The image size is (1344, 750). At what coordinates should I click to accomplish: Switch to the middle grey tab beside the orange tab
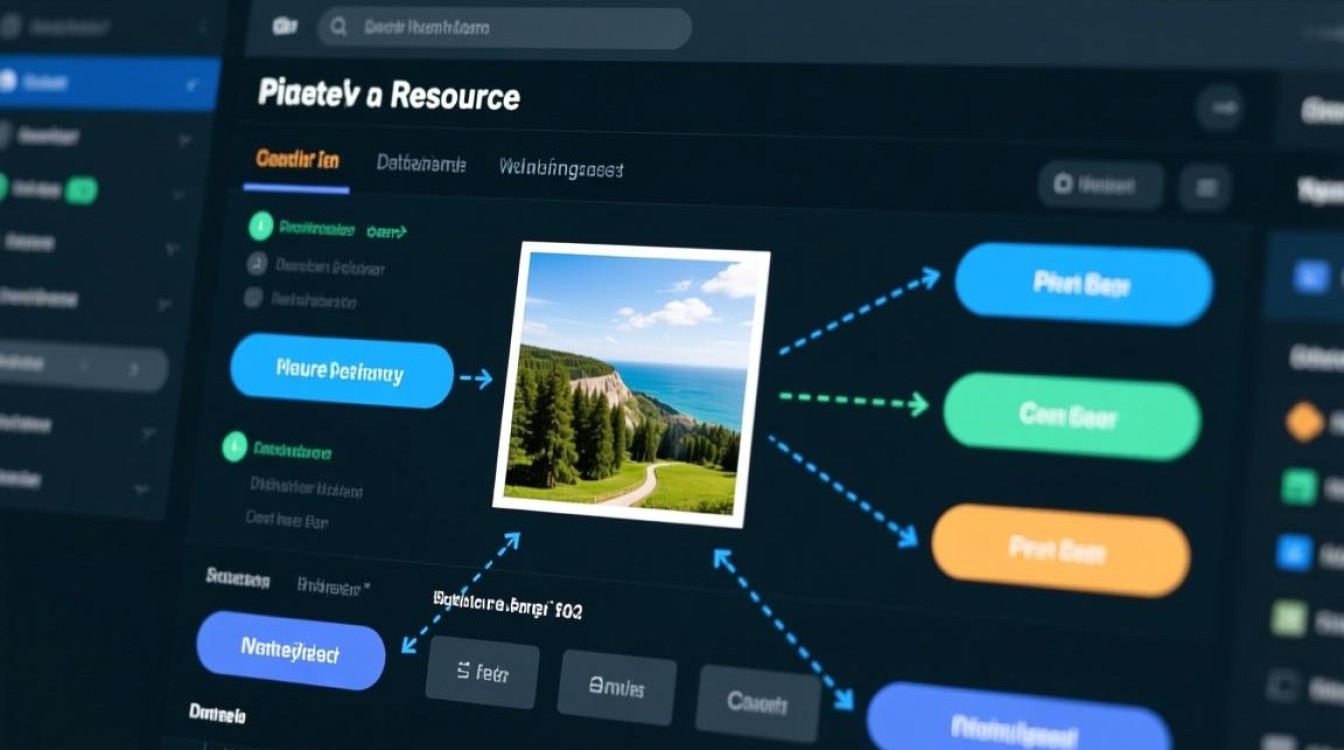[421, 164]
